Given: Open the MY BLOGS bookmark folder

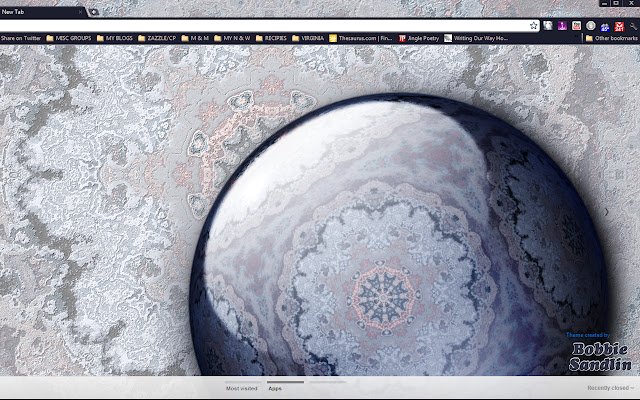Looking at the screenshot, I should pos(115,38).
